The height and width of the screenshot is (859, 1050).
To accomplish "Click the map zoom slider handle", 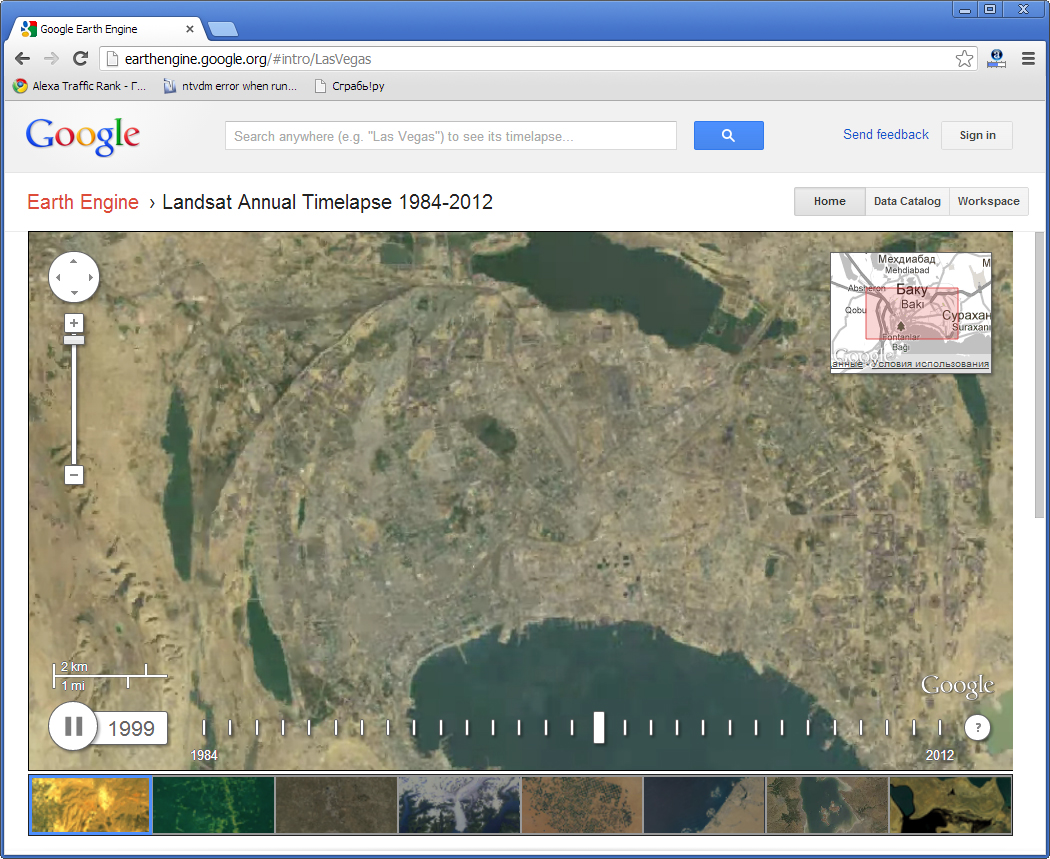I will [x=74, y=340].
